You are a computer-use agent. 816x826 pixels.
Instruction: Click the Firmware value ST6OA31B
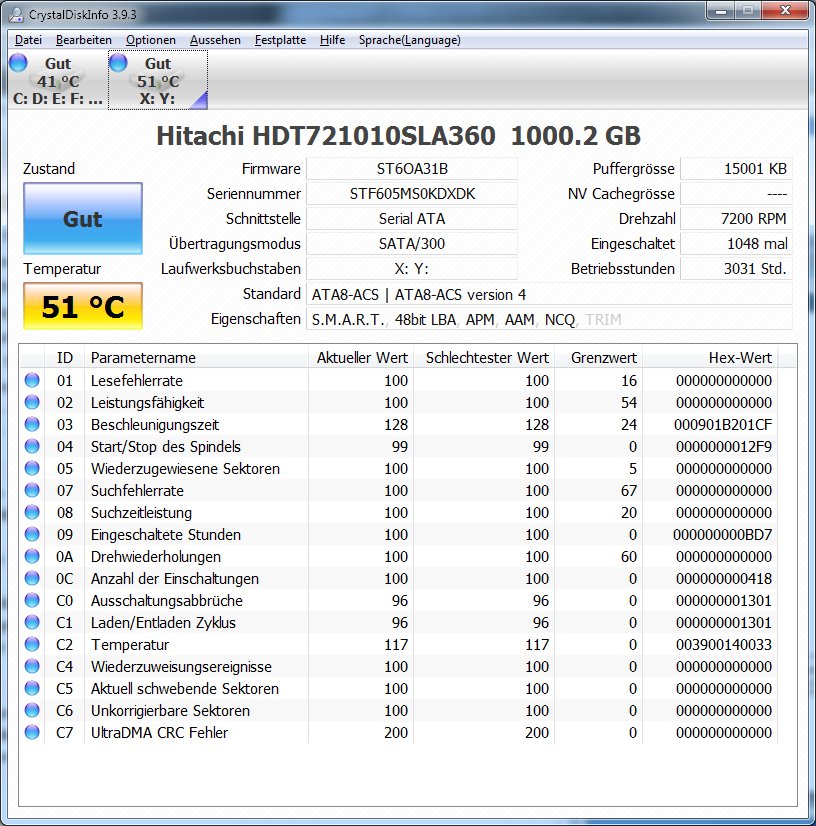(412, 169)
